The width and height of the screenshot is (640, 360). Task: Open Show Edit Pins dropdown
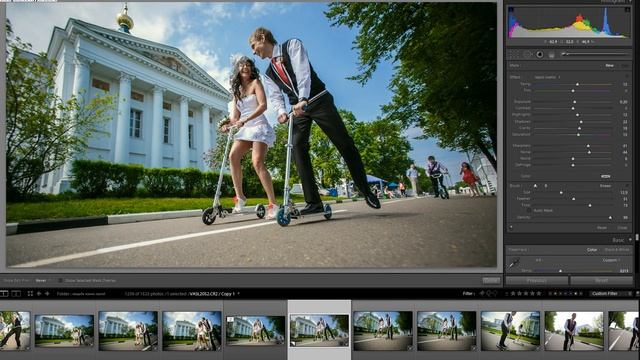click(x=42, y=280)
